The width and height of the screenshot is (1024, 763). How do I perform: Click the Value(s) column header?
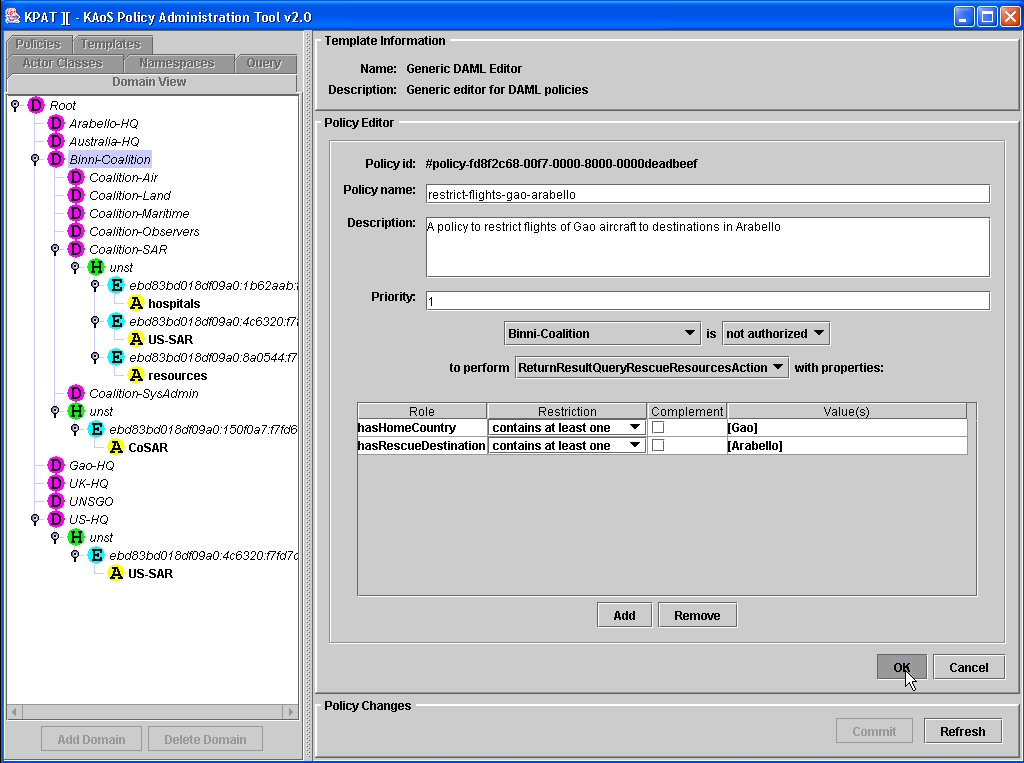[x=846, y=411]
